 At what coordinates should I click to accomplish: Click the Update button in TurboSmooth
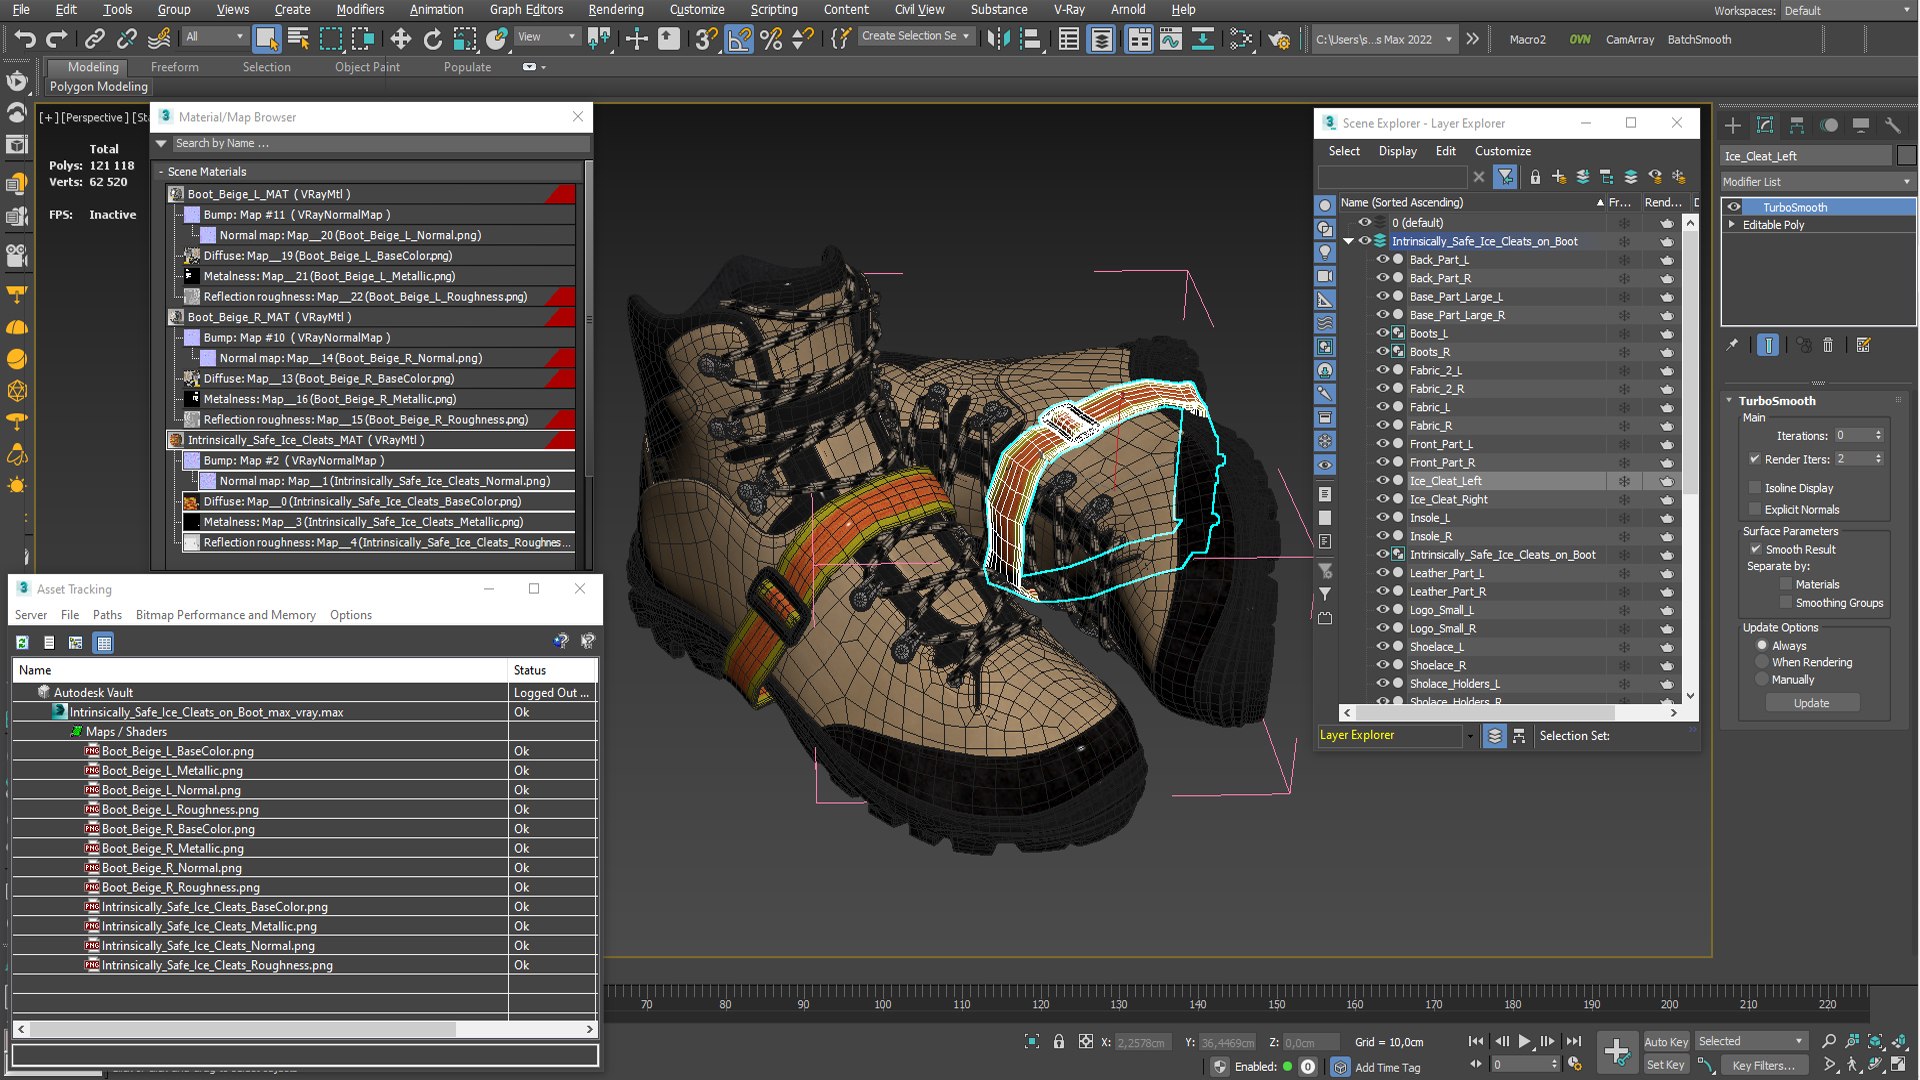coord(1811,703)
